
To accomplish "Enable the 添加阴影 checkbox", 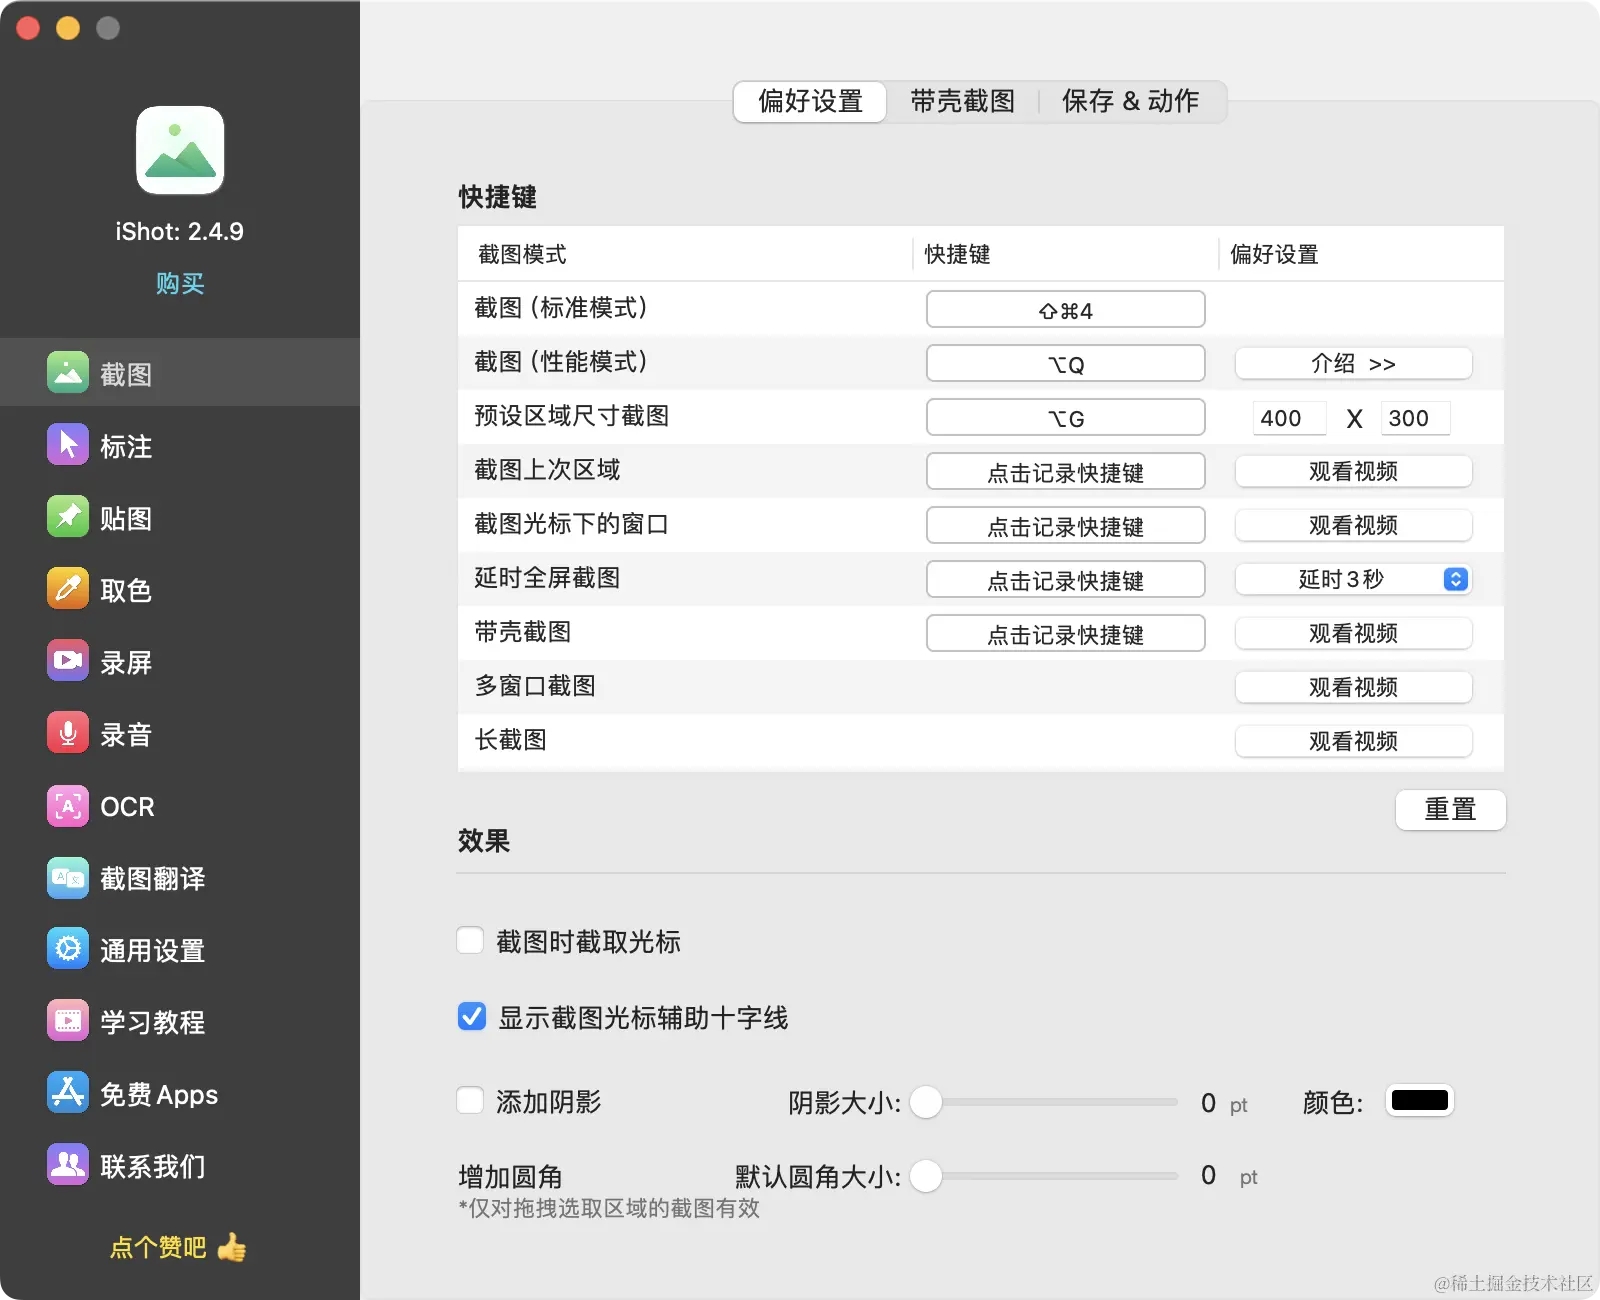I will [x=470, y=1100].
